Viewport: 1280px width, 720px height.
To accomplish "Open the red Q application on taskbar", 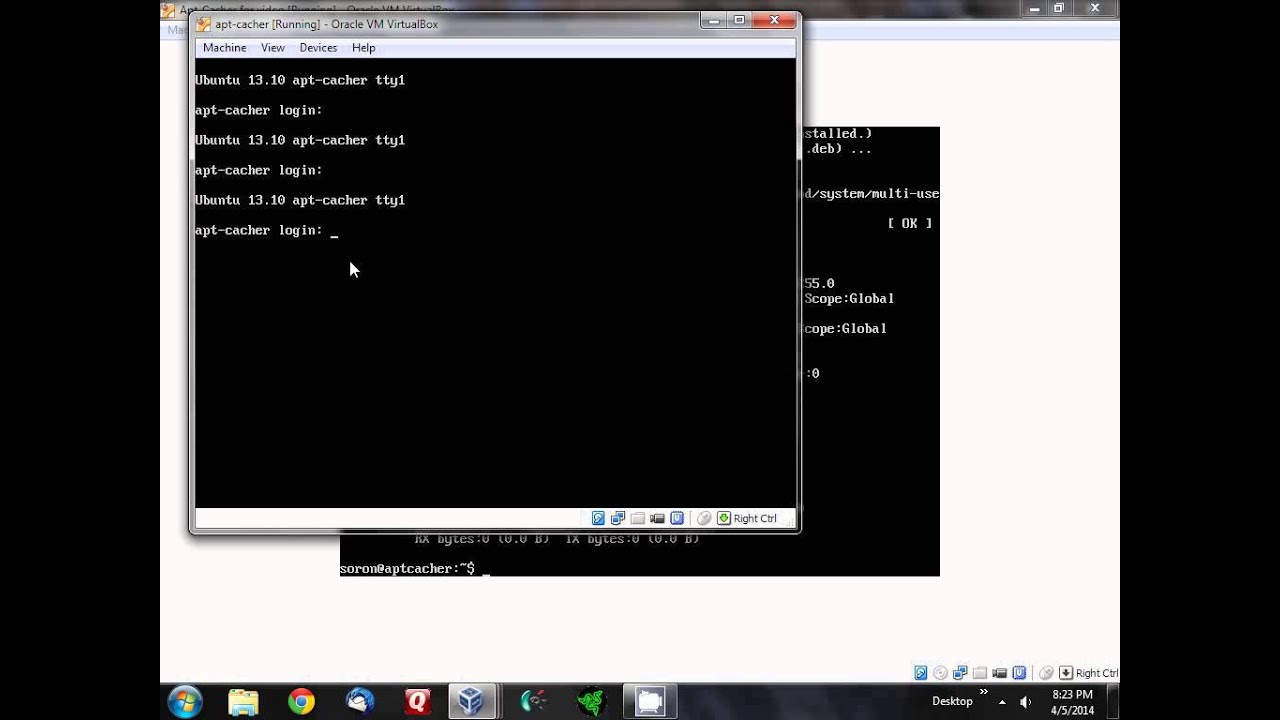I will coord(417,701).
